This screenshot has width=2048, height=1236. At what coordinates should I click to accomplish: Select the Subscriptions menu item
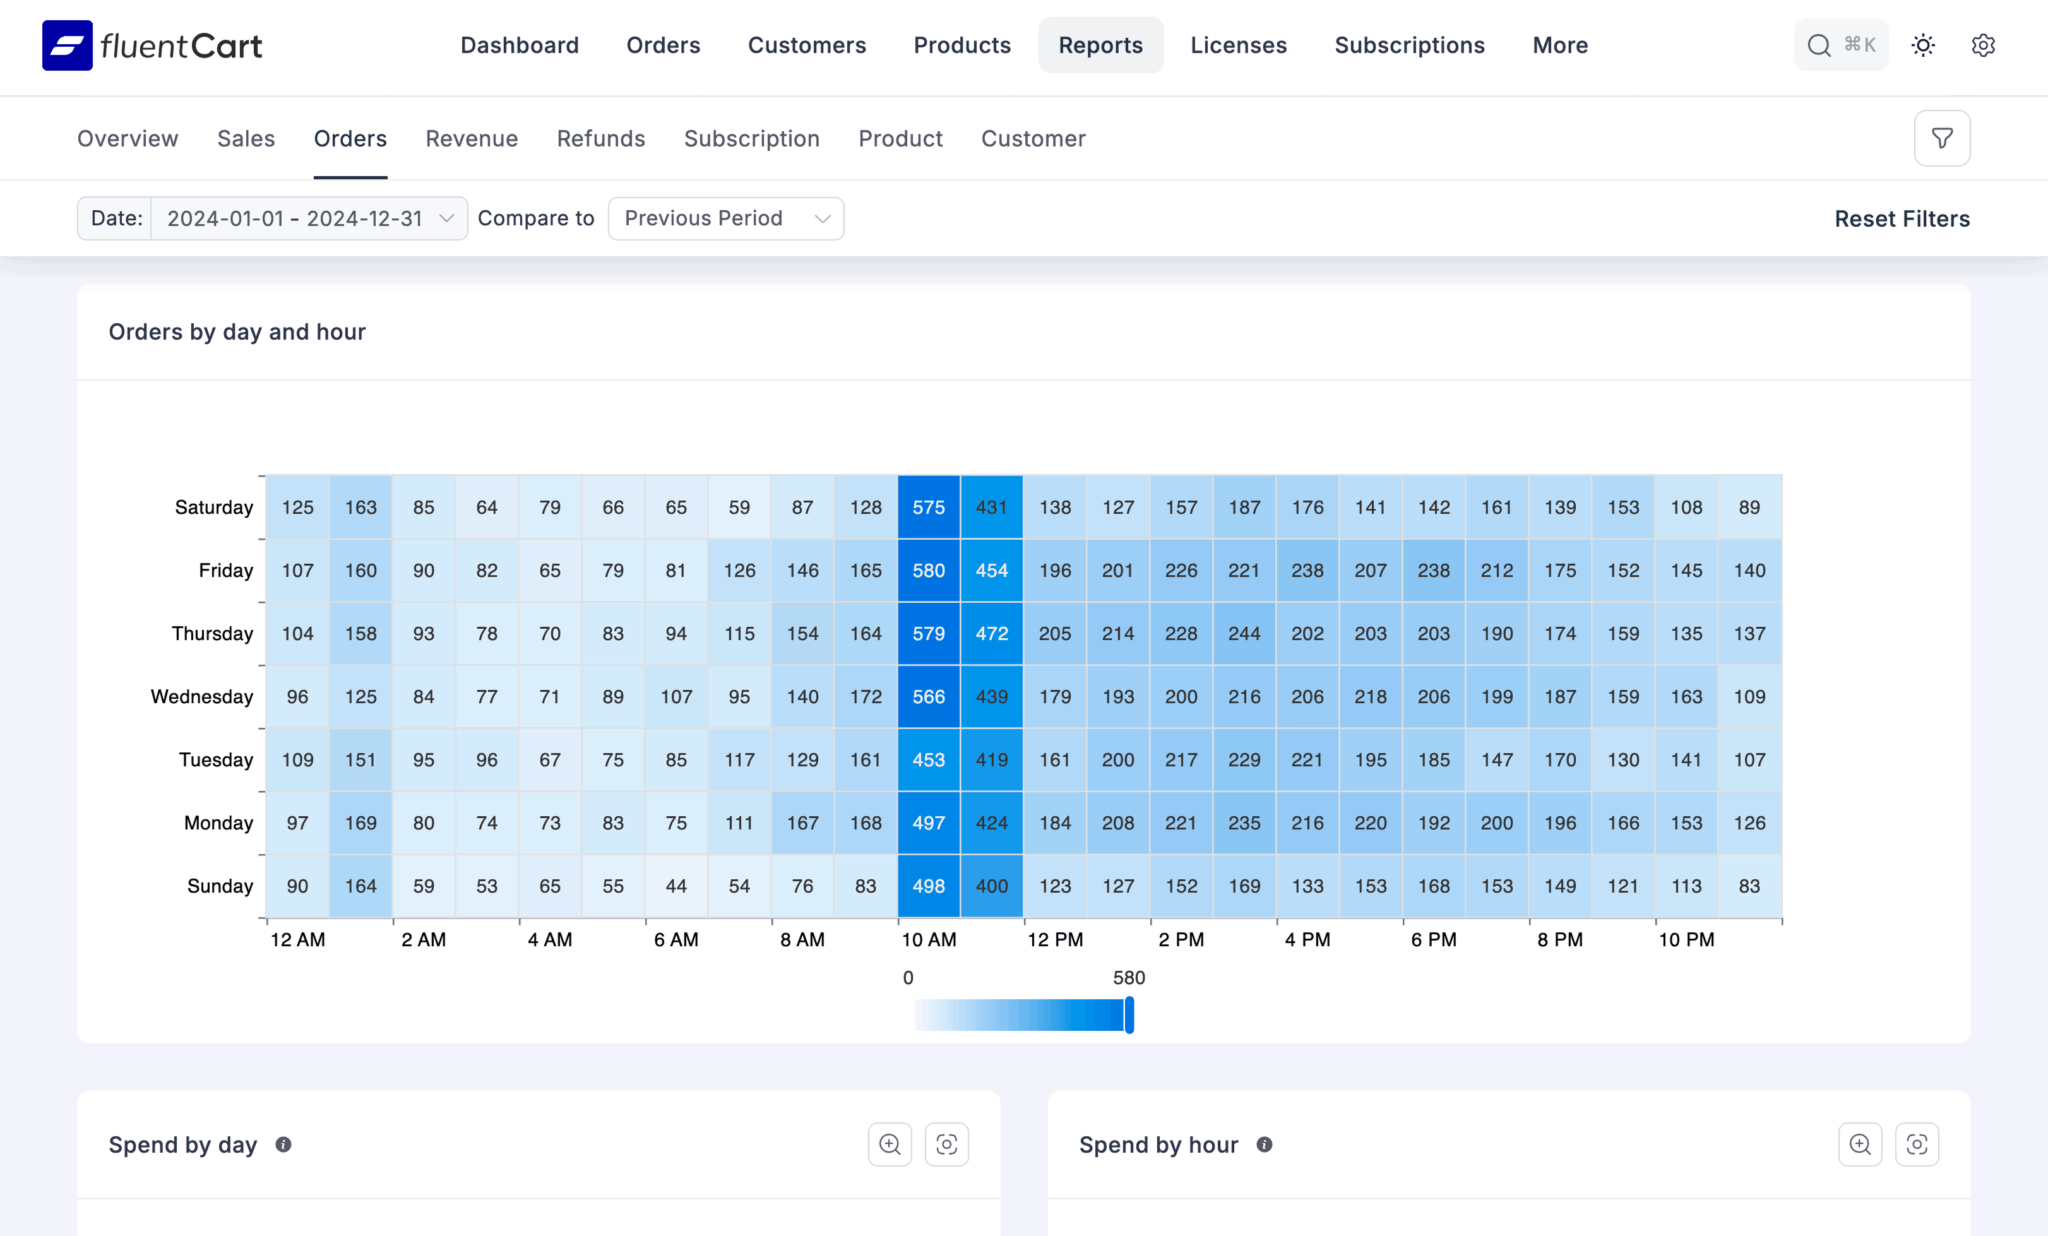click(x=1409, y=45)
